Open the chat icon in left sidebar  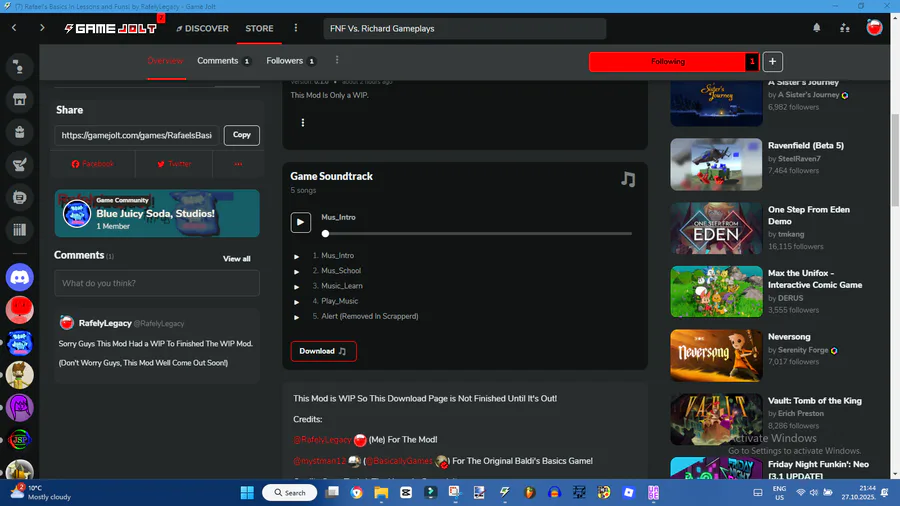coord(20,197)
